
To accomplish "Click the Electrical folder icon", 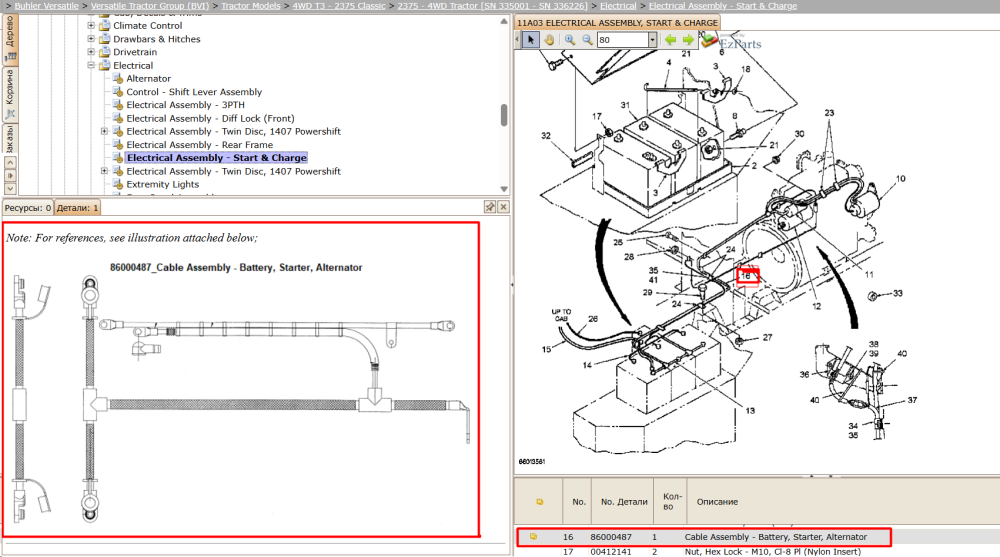I will (105, 65).
